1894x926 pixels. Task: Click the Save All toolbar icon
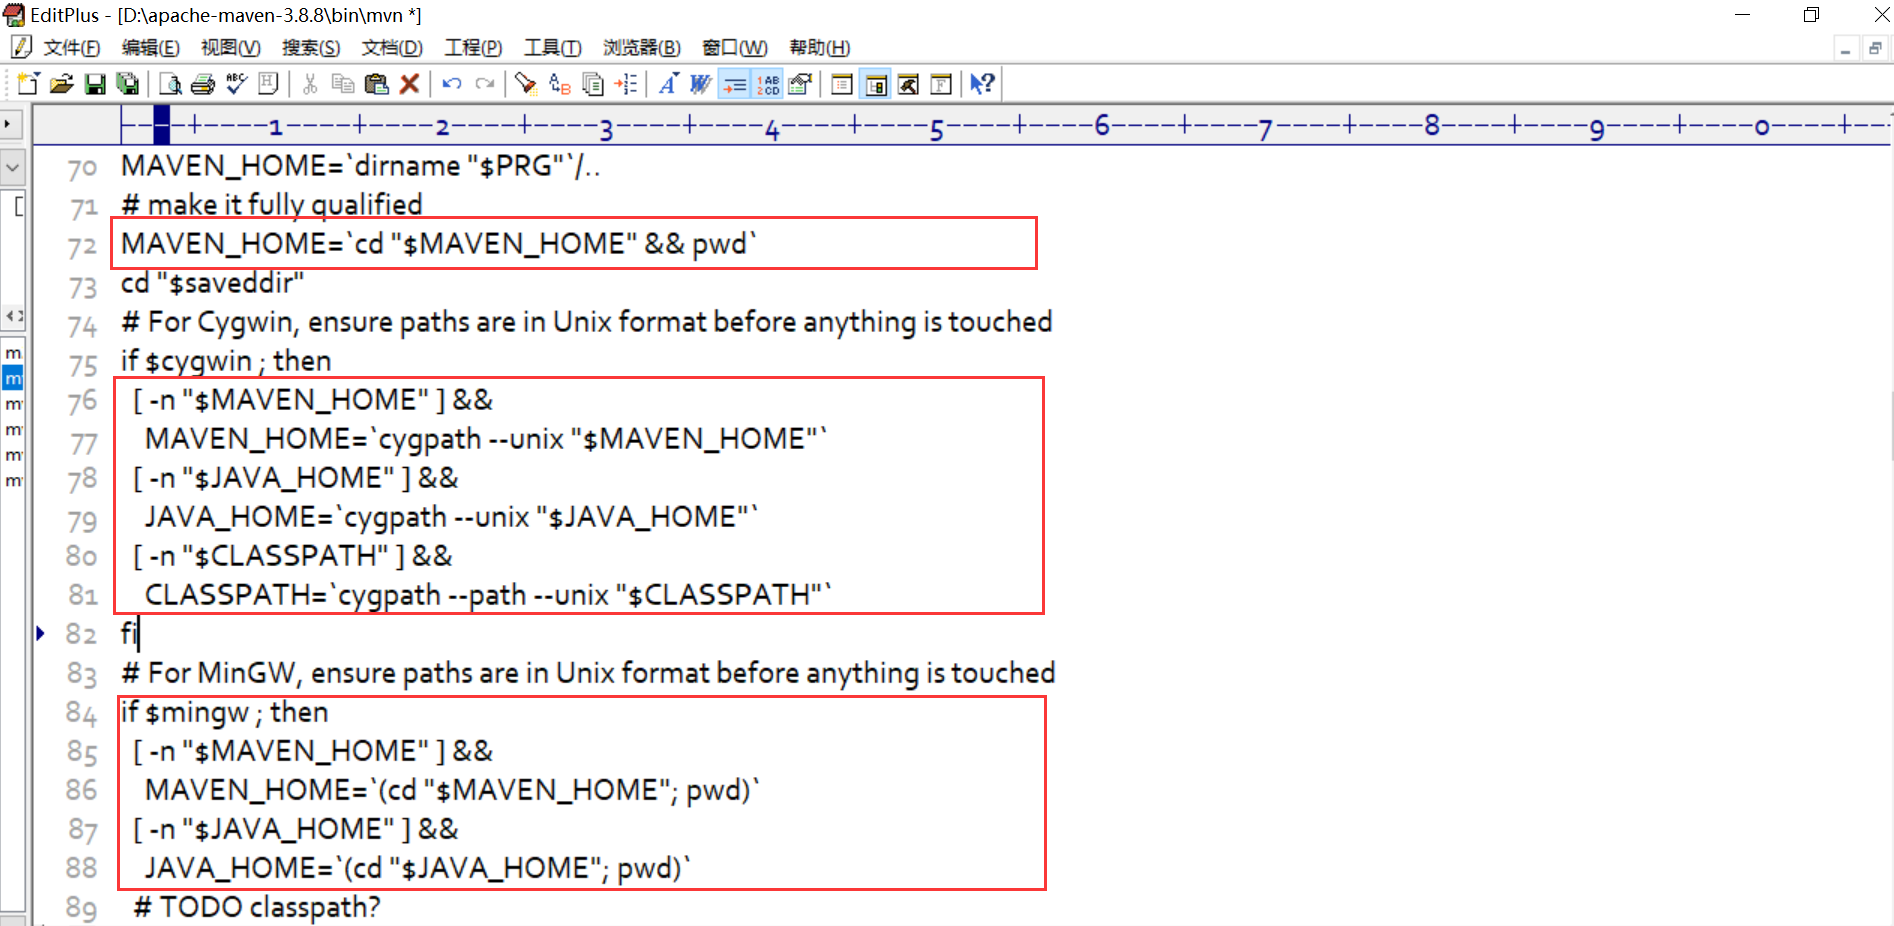(127, 84)
